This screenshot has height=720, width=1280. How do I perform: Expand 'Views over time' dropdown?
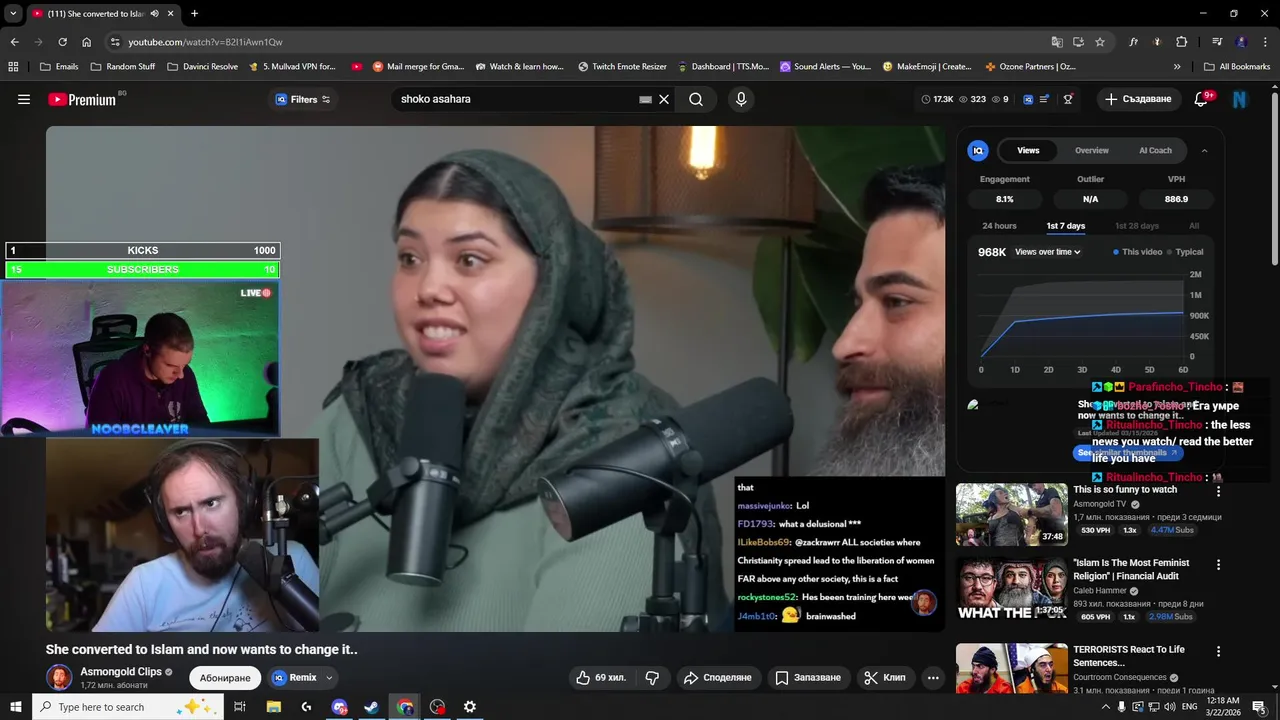point(1048,252)
